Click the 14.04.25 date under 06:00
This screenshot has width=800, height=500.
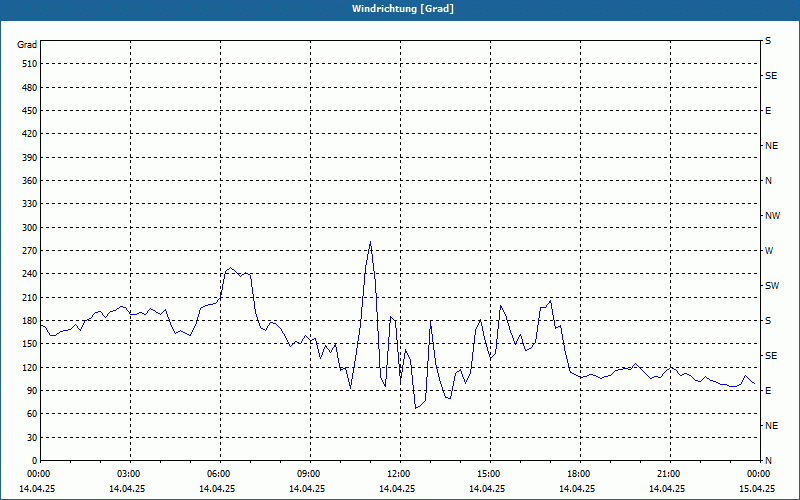(x=217, y=489)
